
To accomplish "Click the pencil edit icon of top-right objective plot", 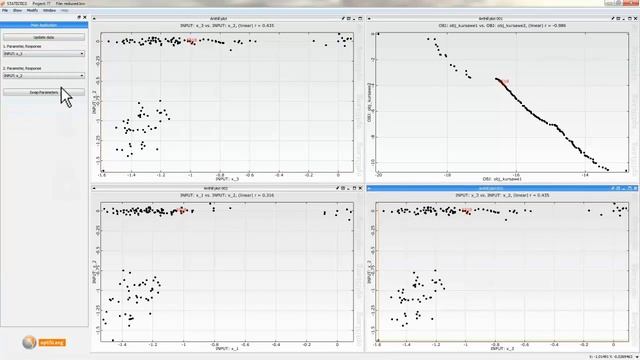I will pyautogui.click(x=613, y=19).
